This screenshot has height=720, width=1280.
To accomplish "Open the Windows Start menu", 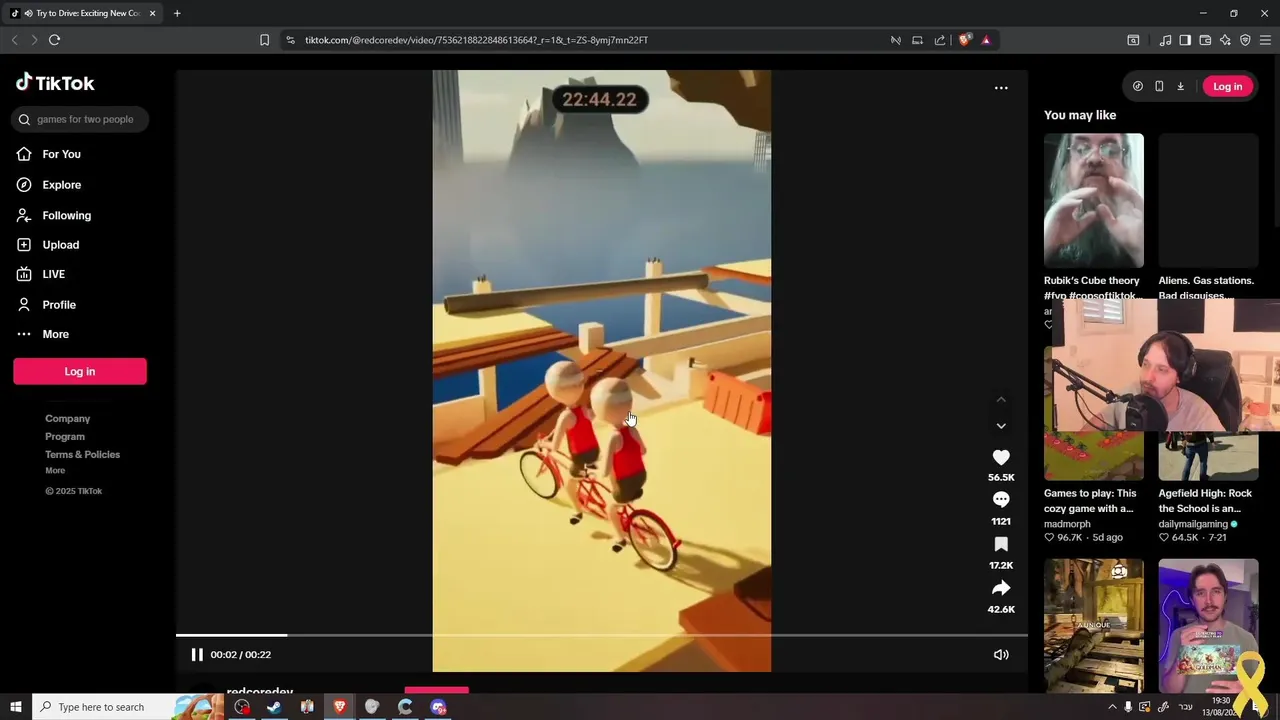I will pyautogui.click(x=15, y=707).
